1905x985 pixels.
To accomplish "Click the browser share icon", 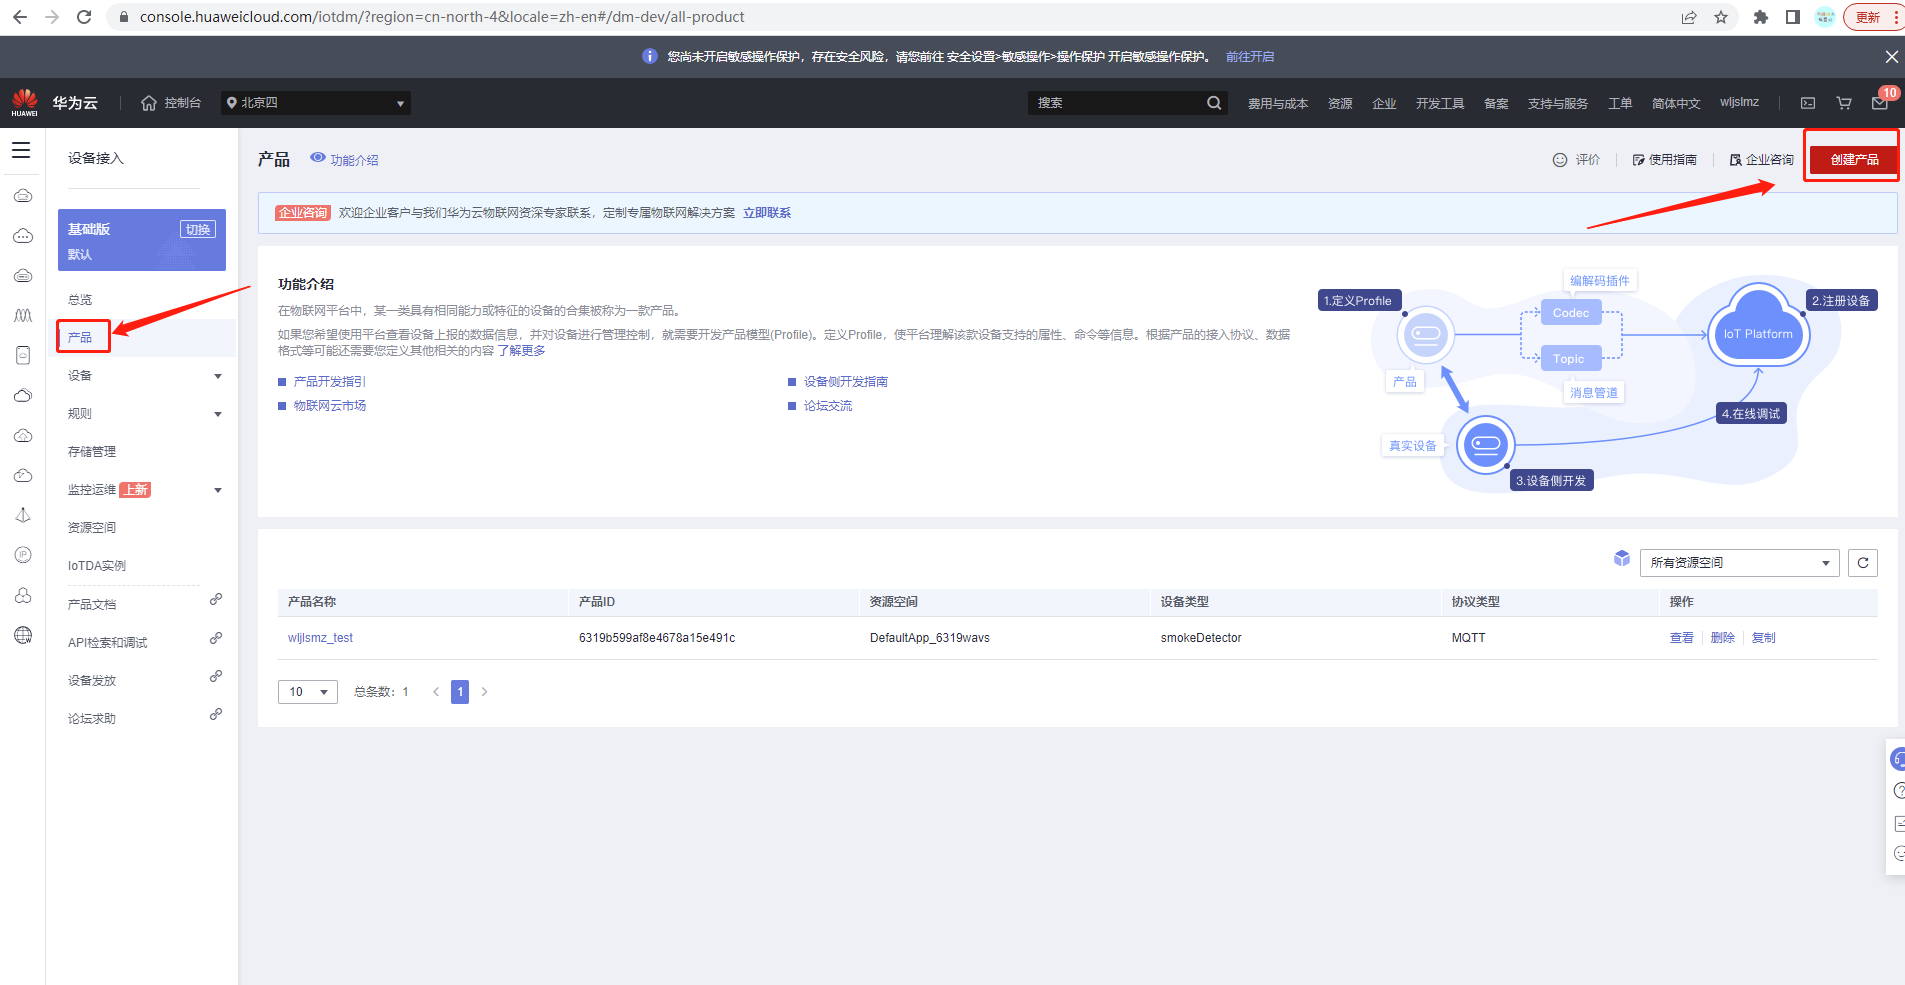I will coord(1689,17).
